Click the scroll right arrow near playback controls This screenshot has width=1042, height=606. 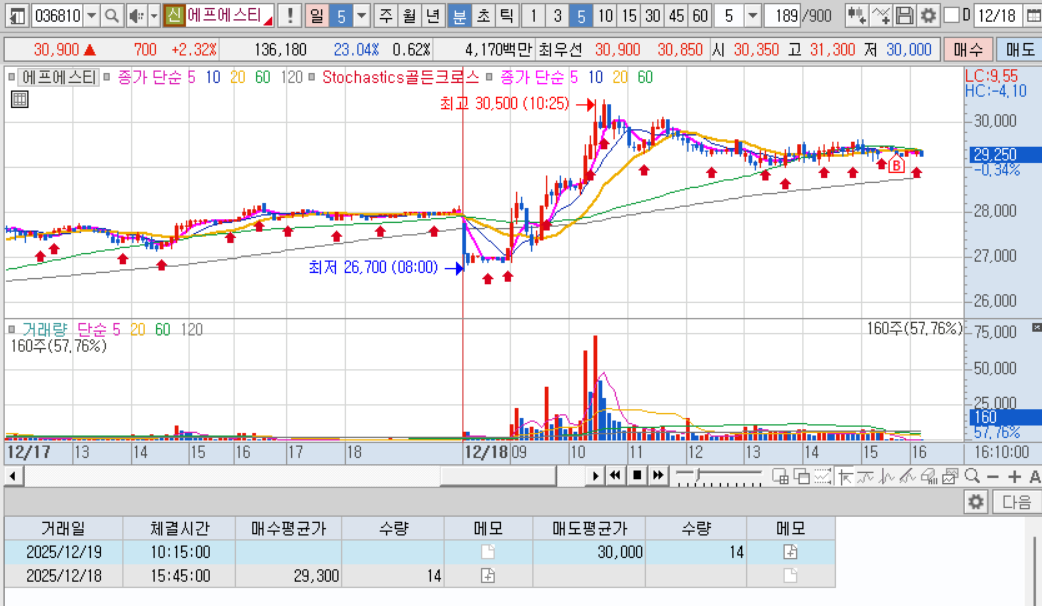595,476
